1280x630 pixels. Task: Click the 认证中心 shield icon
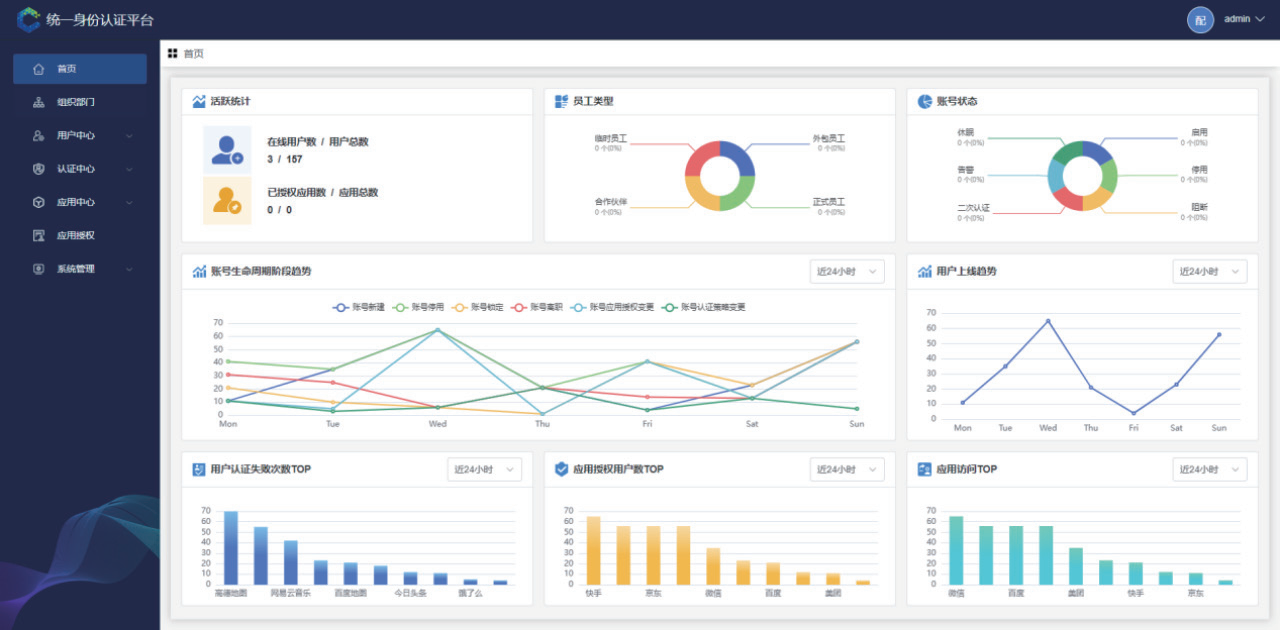point(39,169)
